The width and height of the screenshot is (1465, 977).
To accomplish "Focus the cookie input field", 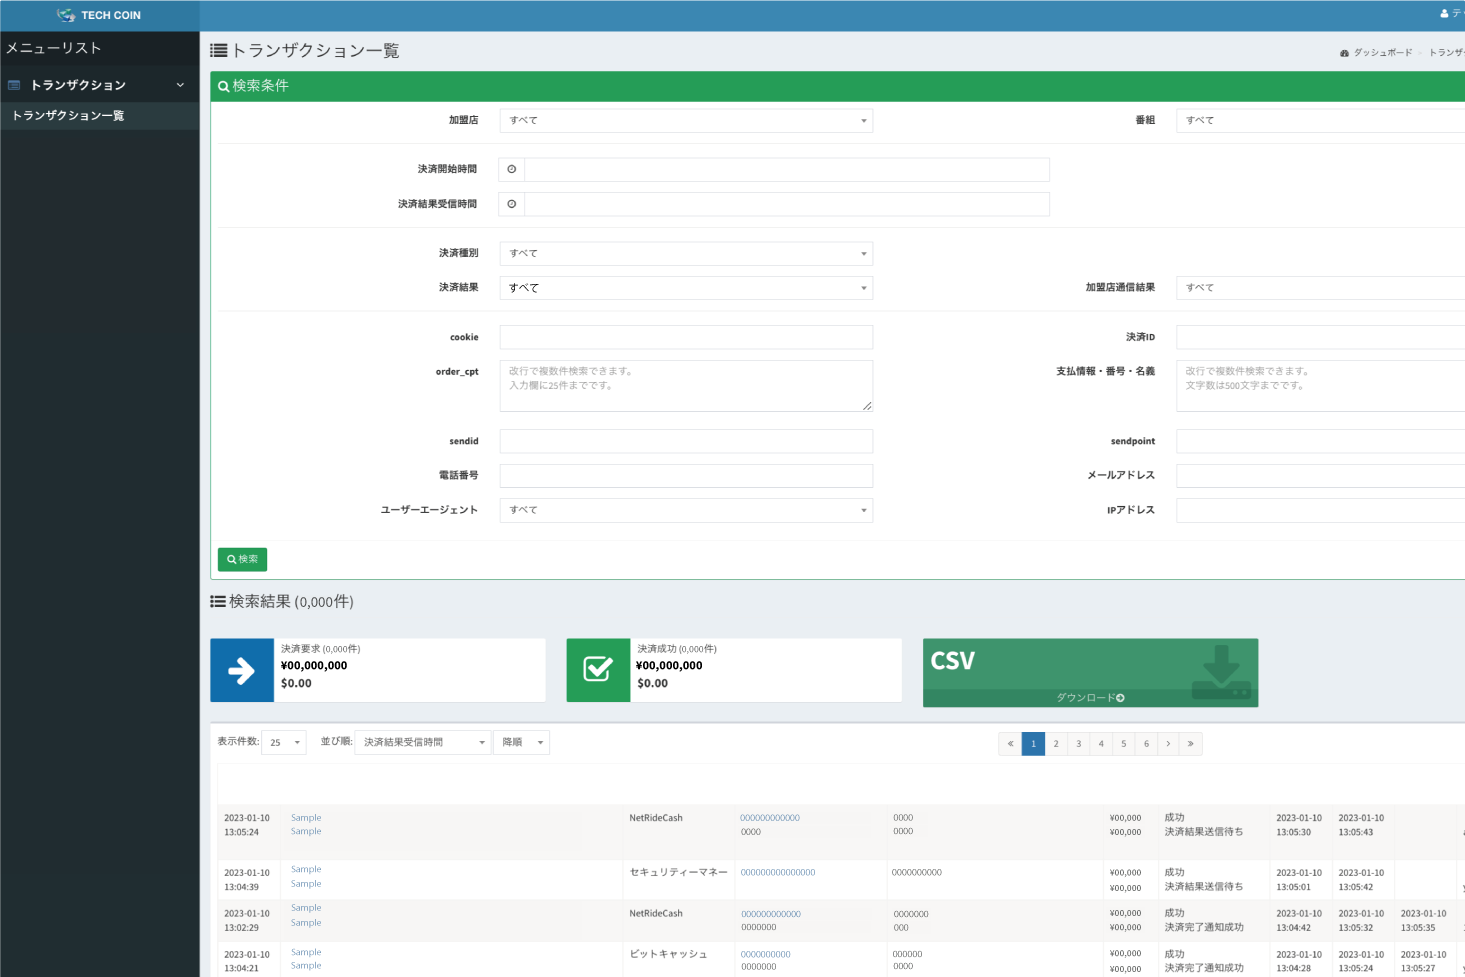I will pos(686,338).
